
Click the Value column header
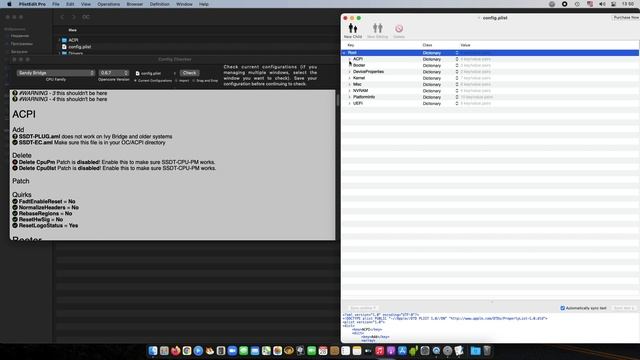pos(465,45)
